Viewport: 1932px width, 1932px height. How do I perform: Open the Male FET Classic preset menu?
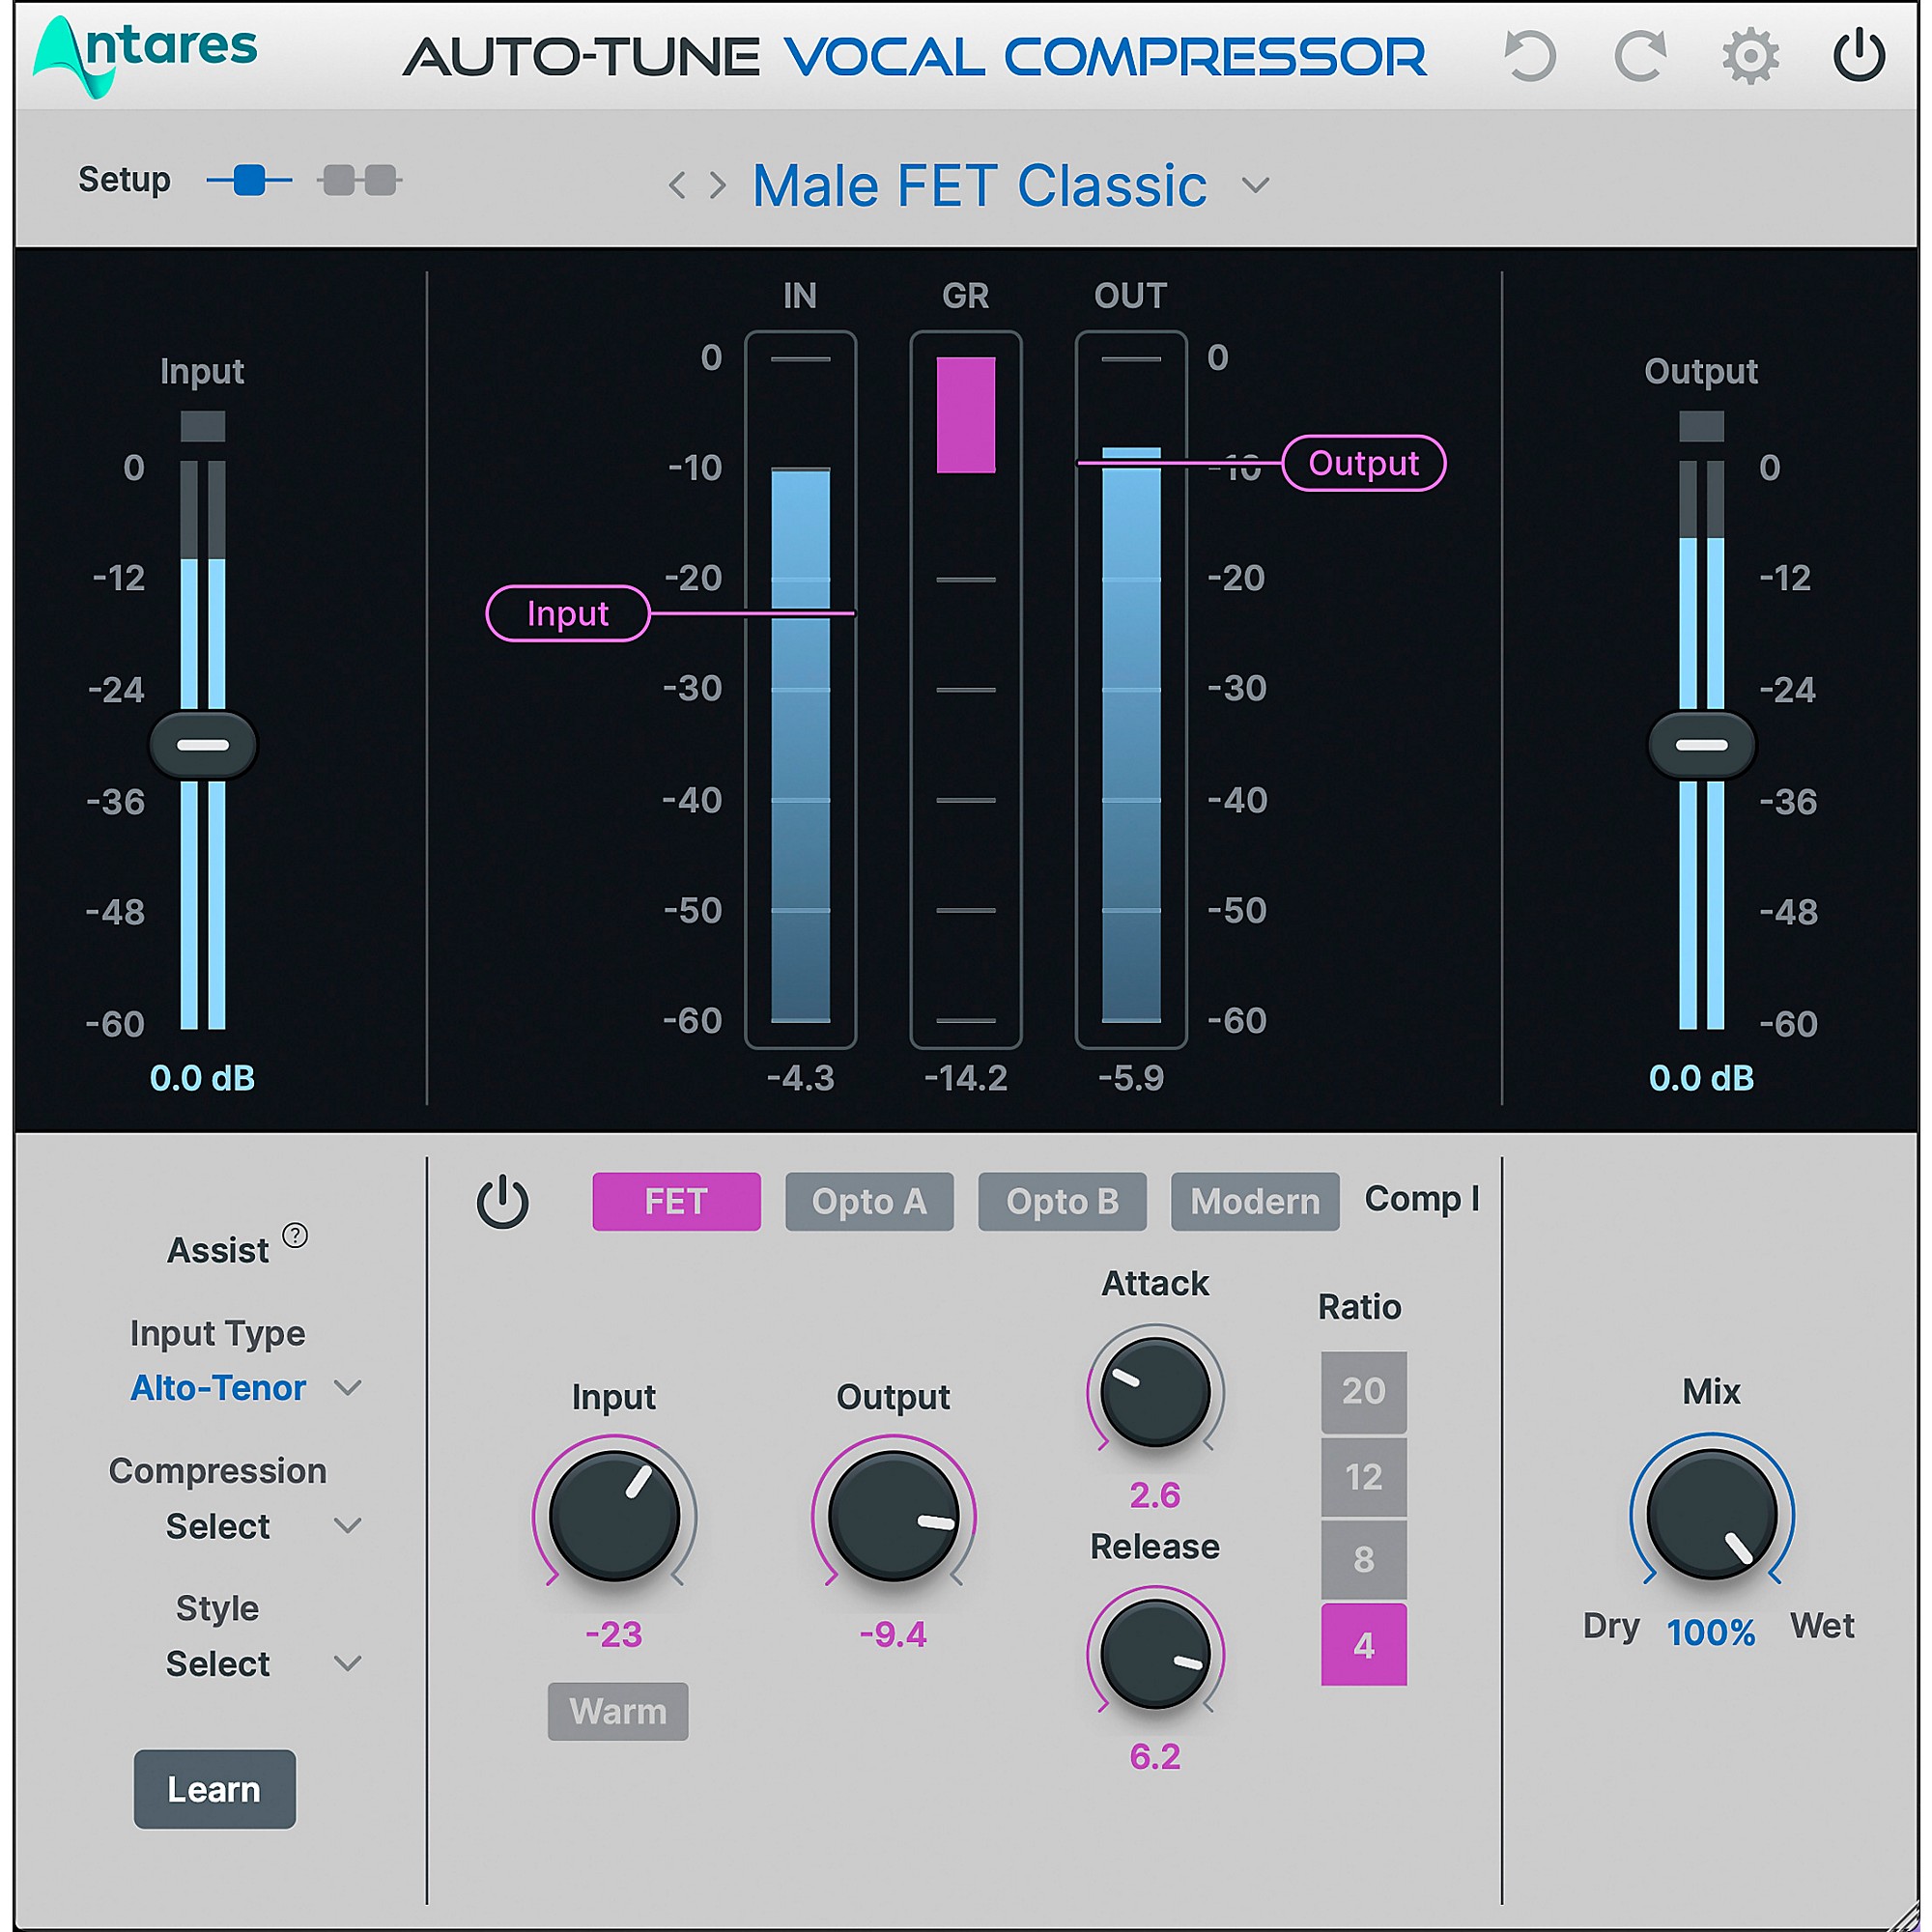(980, 186)
